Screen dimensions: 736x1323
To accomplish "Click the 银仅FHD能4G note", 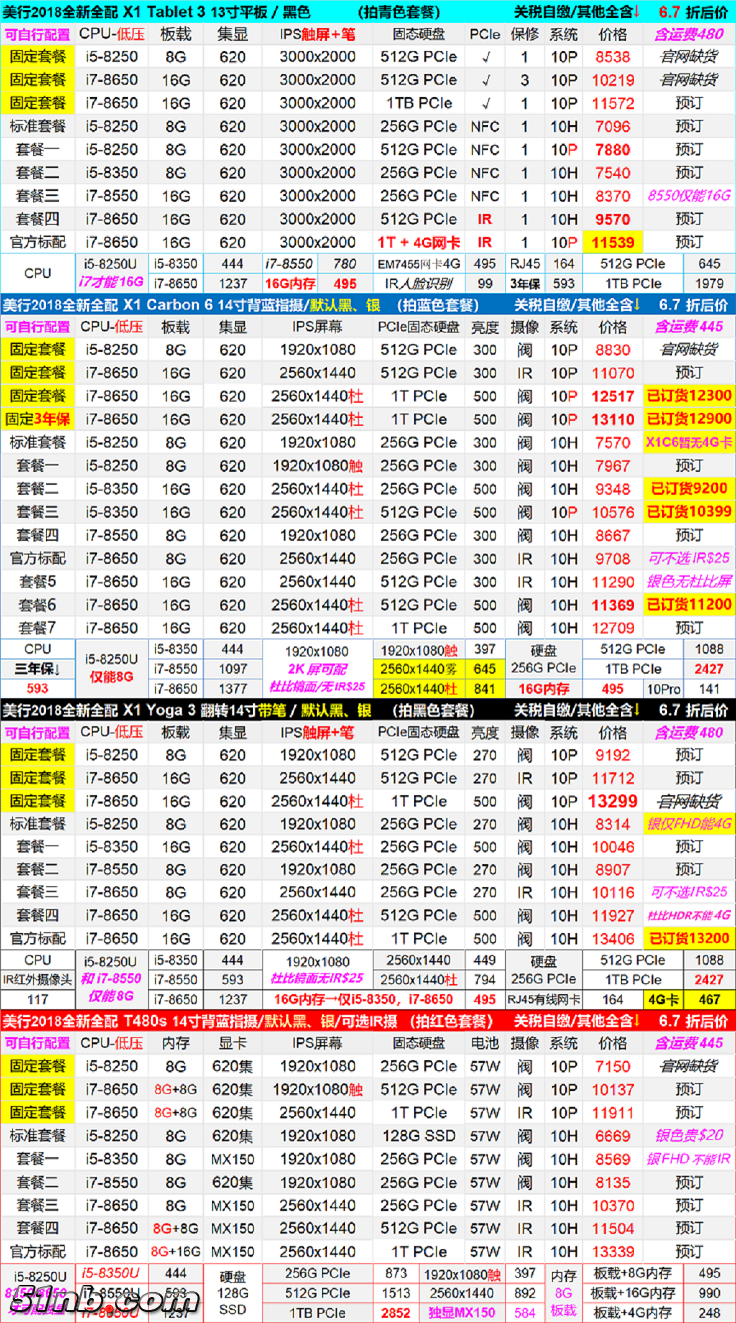I will tap(689, 824).
